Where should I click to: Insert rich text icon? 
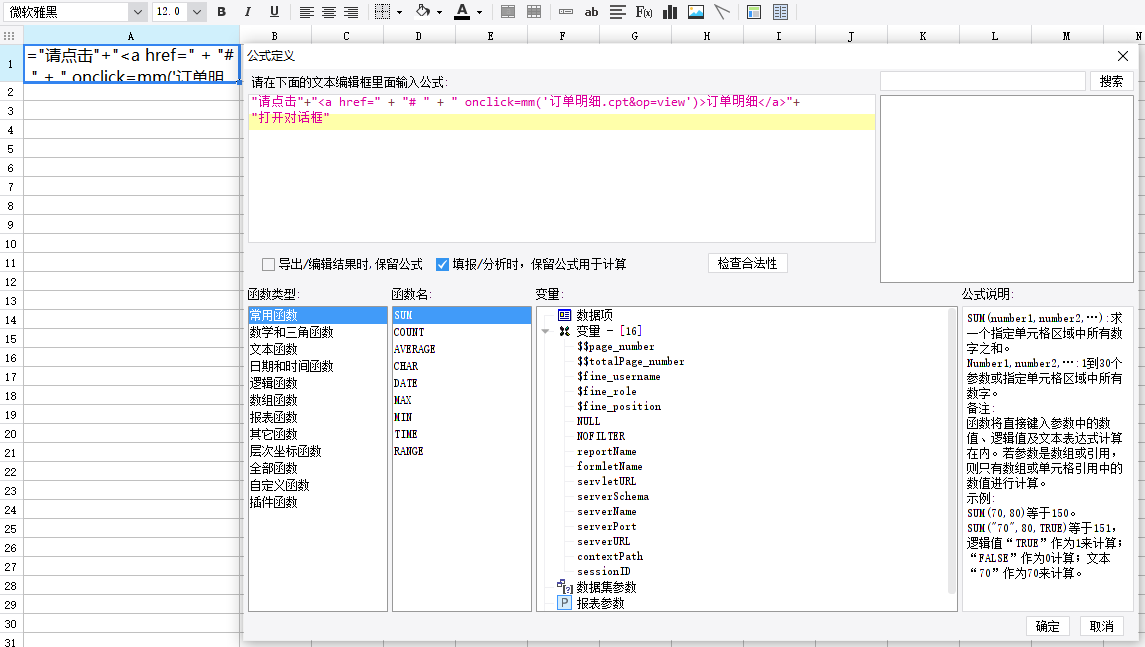coord(618,12)
